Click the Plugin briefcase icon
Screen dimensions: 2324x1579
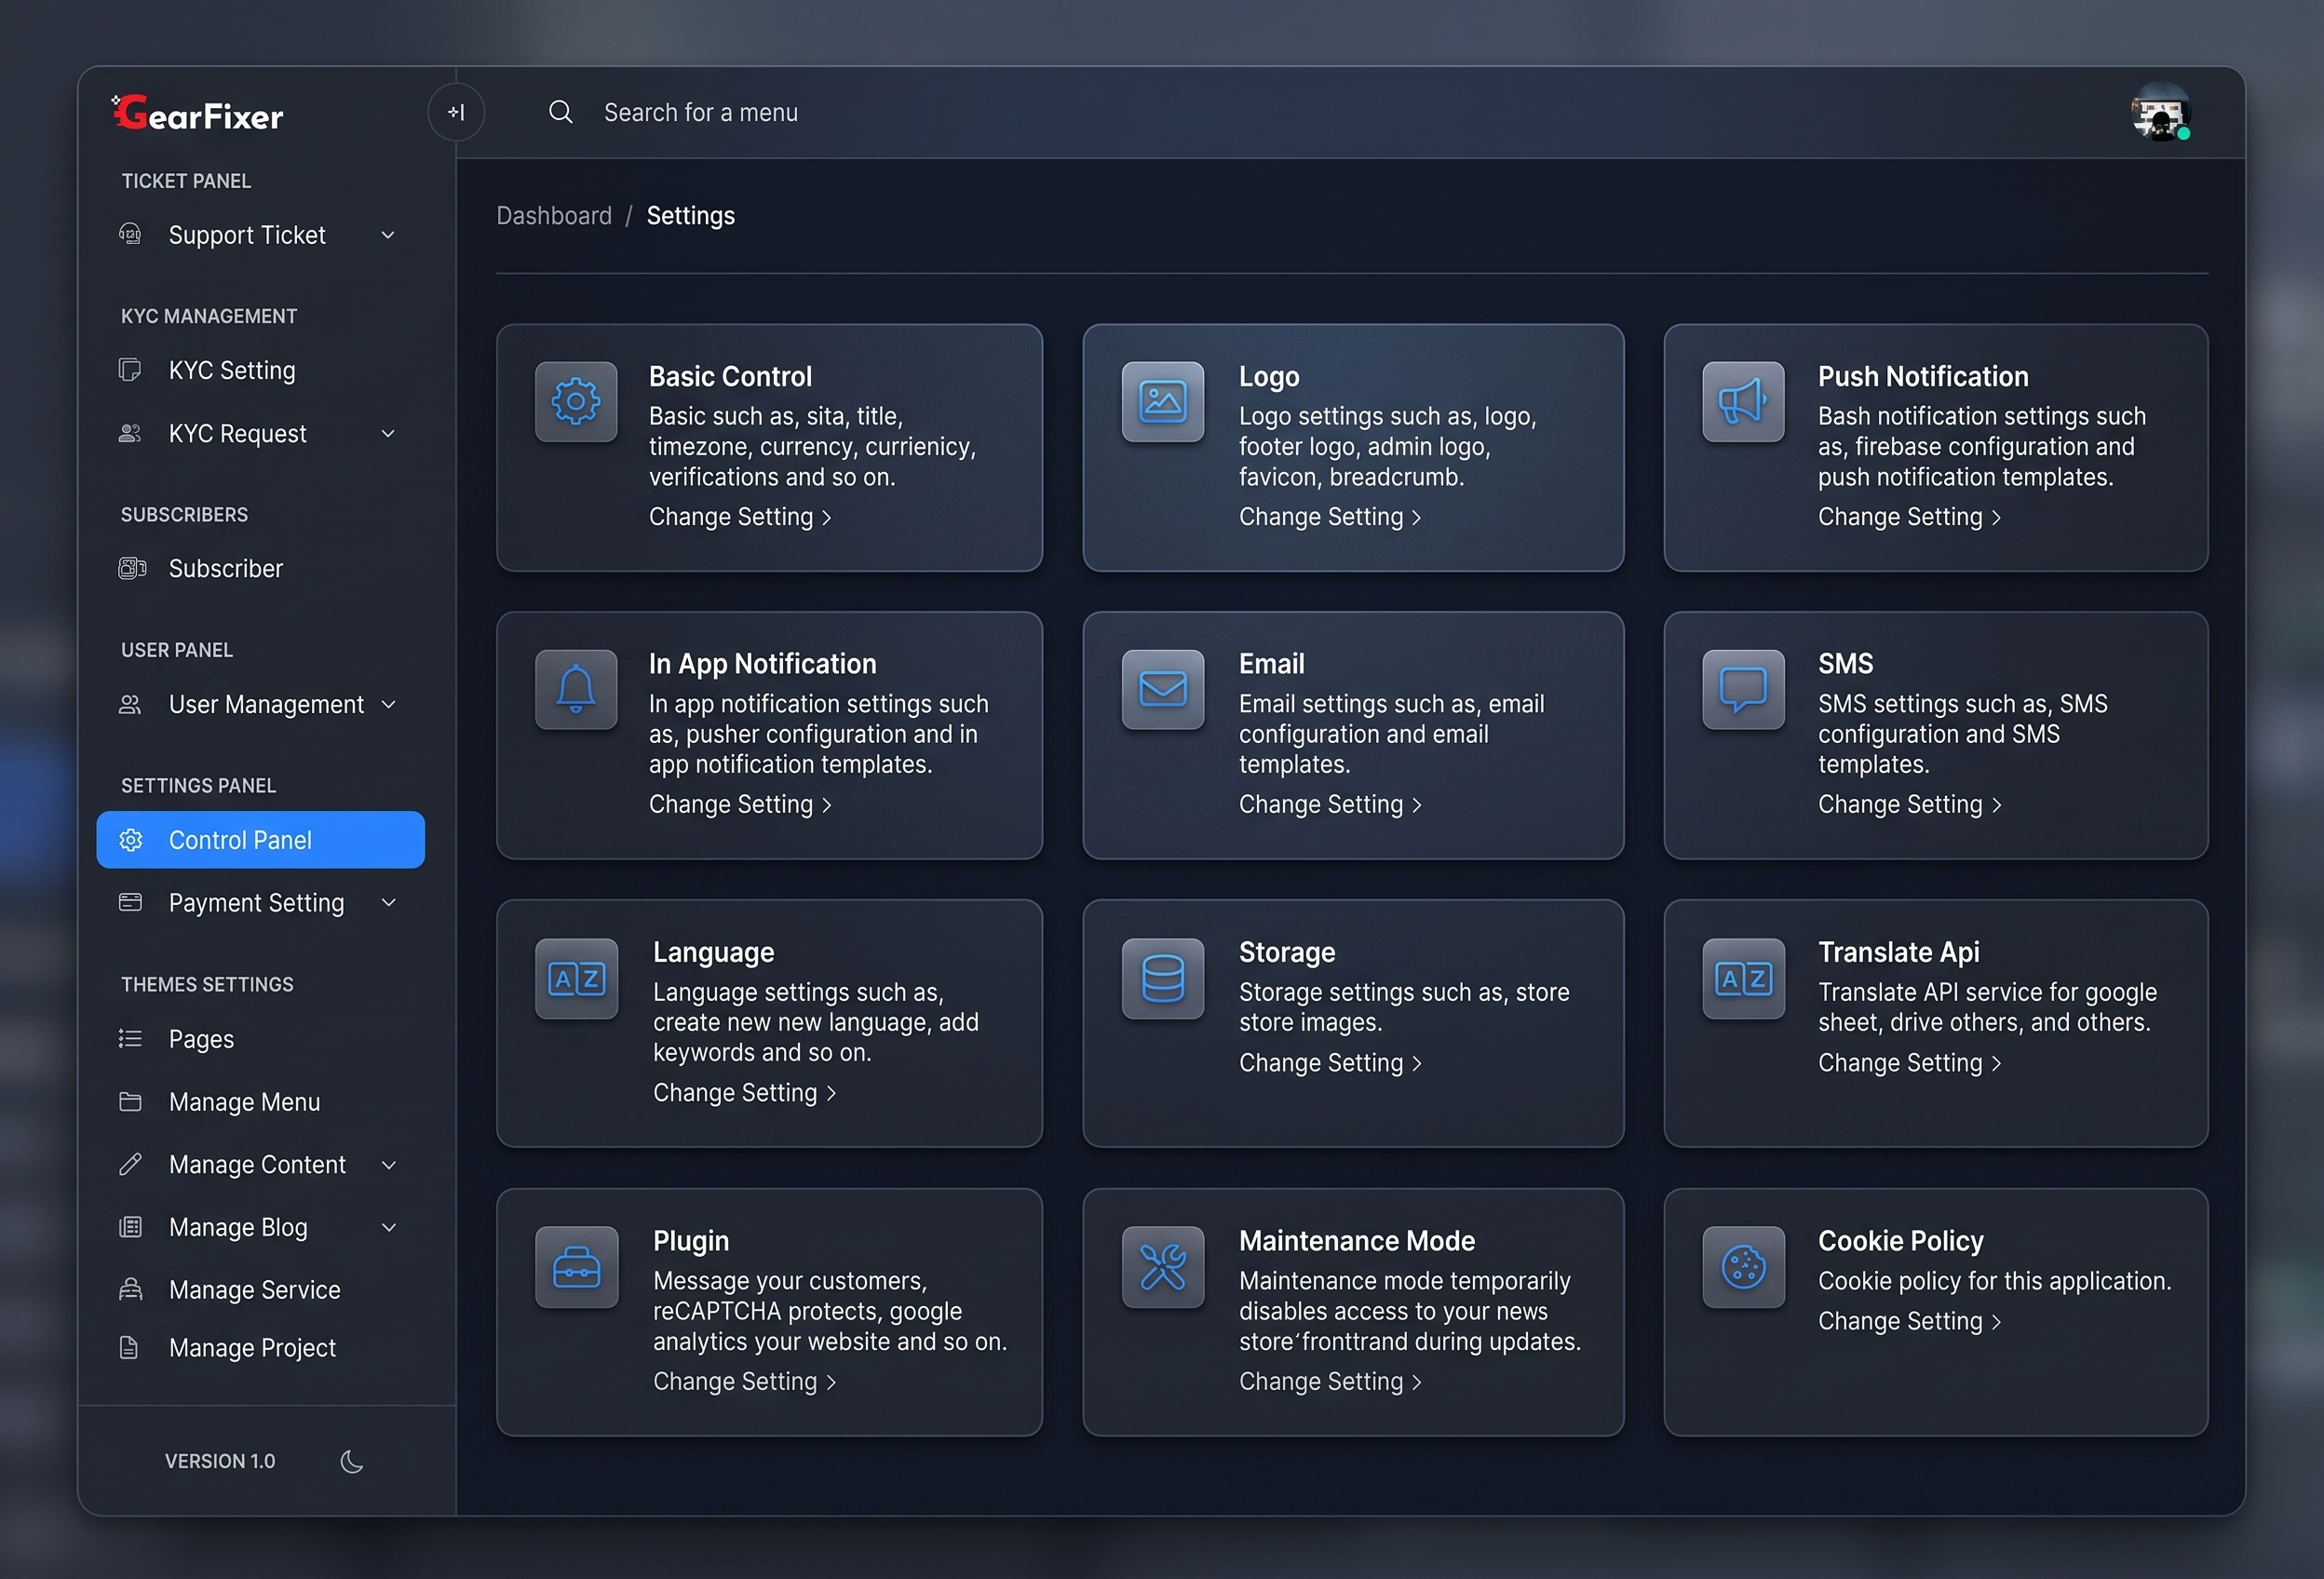tap(576, 1267)
